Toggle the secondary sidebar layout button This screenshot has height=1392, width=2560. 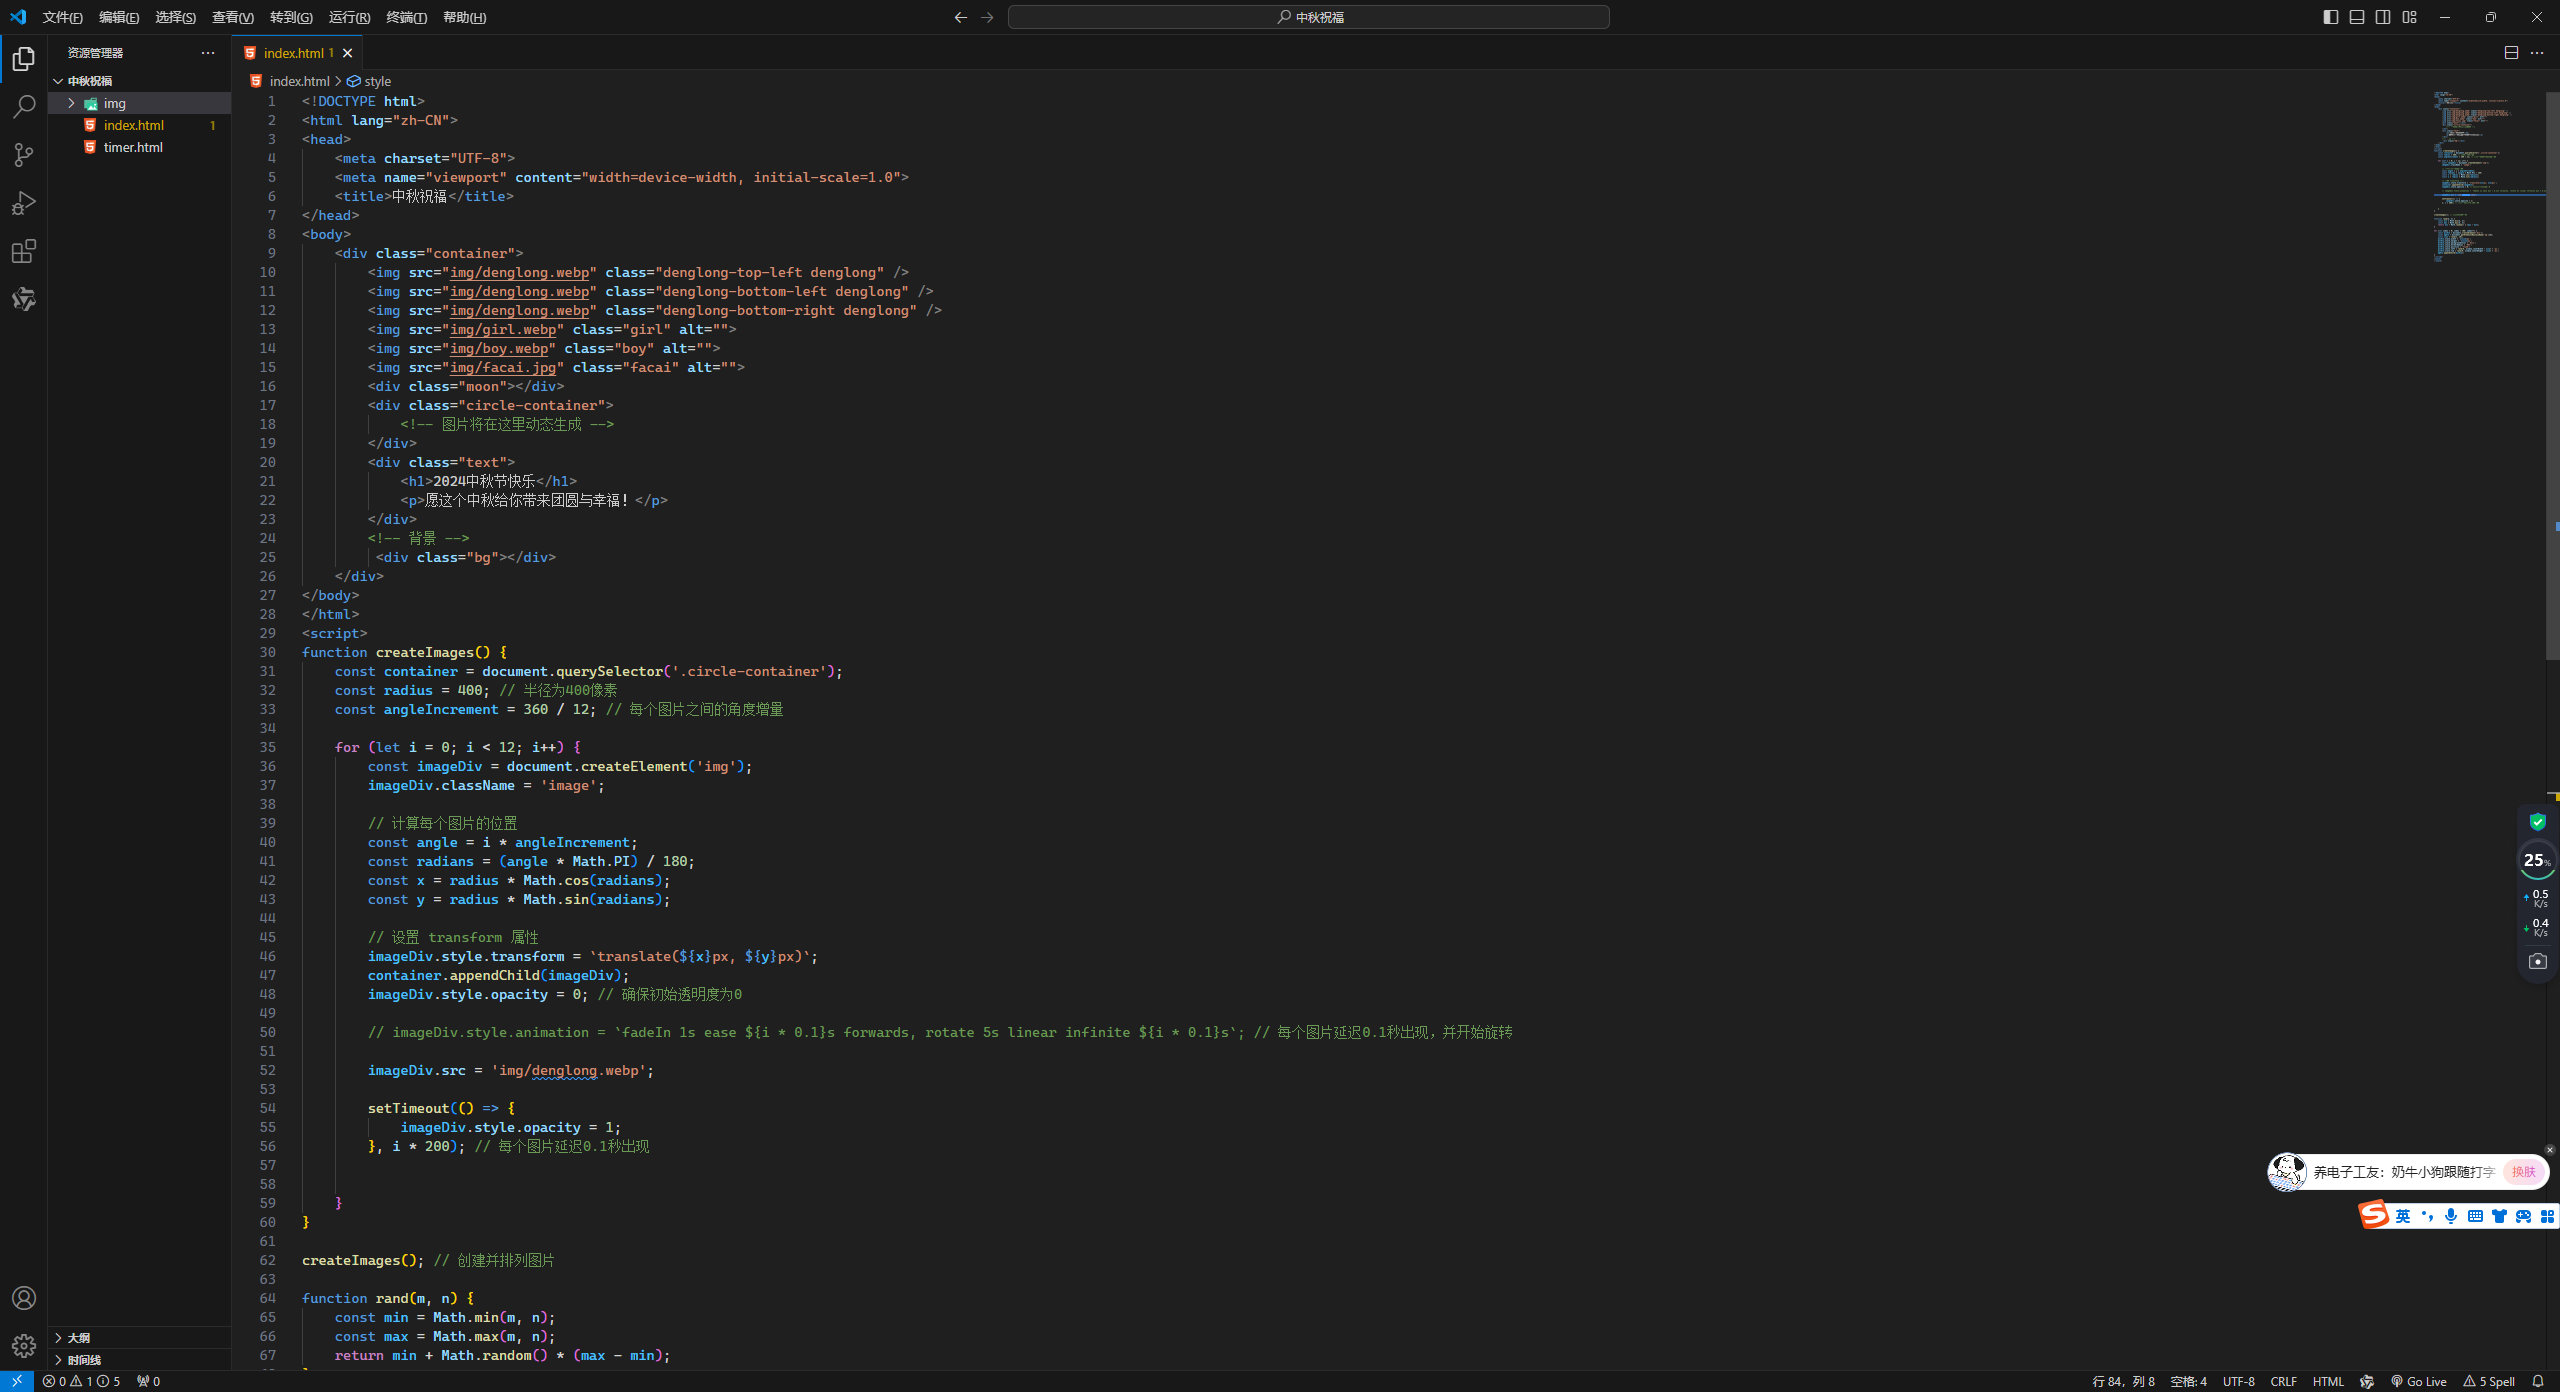[x=2383, y=17]
